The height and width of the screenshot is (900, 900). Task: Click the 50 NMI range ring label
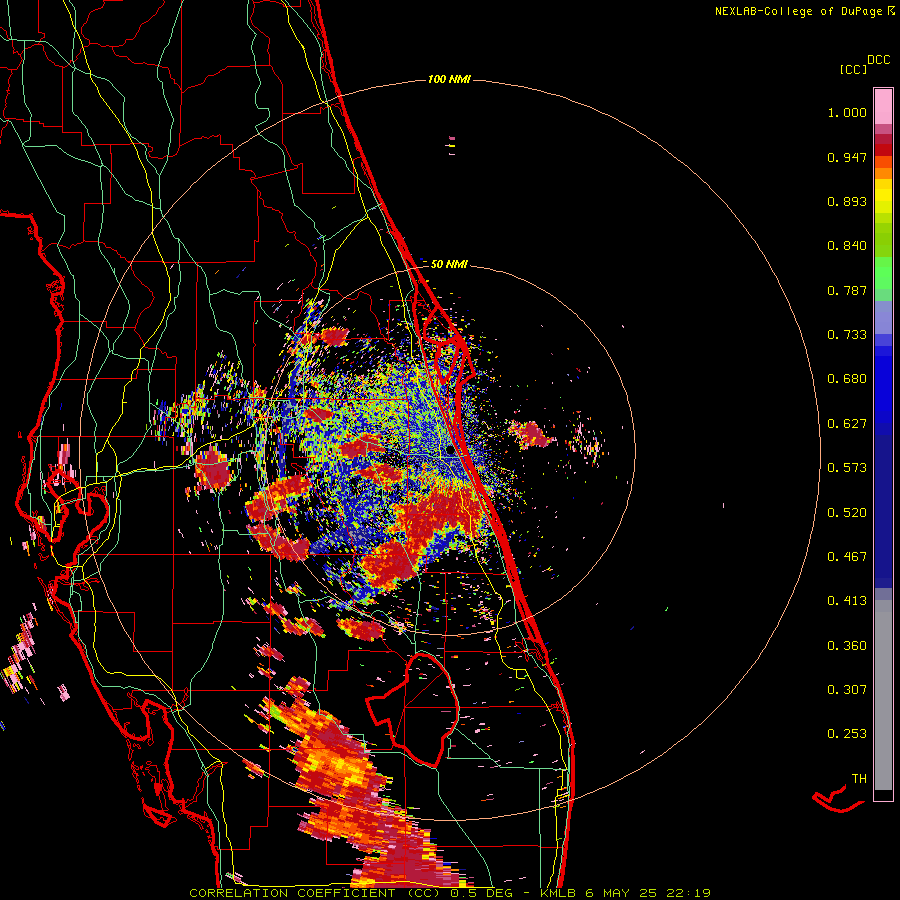[x=449, y=264]
